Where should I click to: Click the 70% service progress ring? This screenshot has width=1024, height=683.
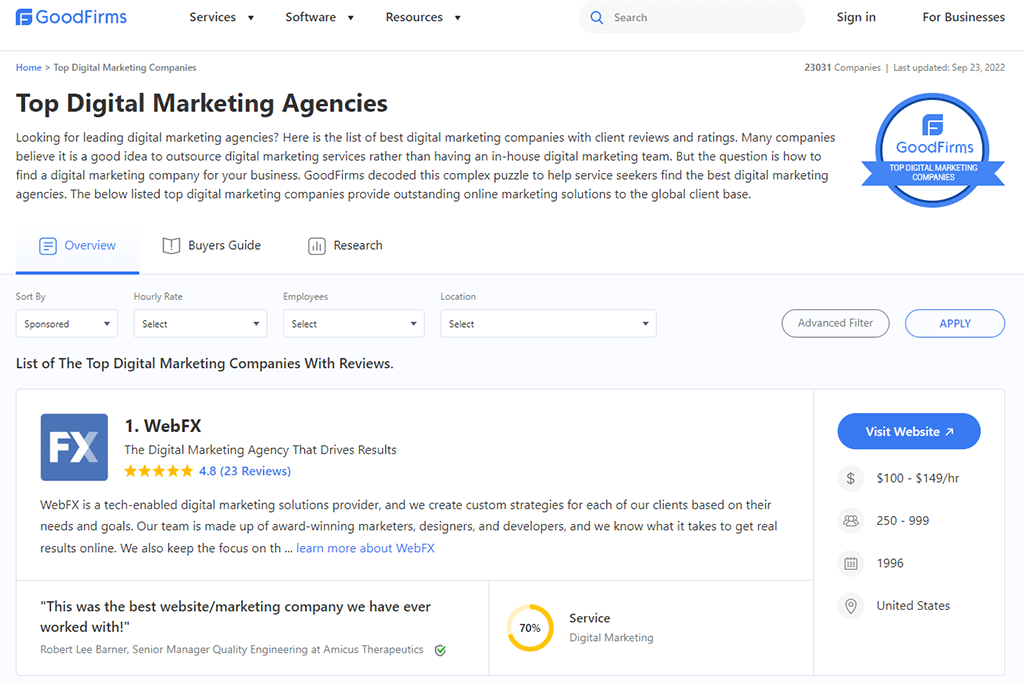tap(530, 628)
